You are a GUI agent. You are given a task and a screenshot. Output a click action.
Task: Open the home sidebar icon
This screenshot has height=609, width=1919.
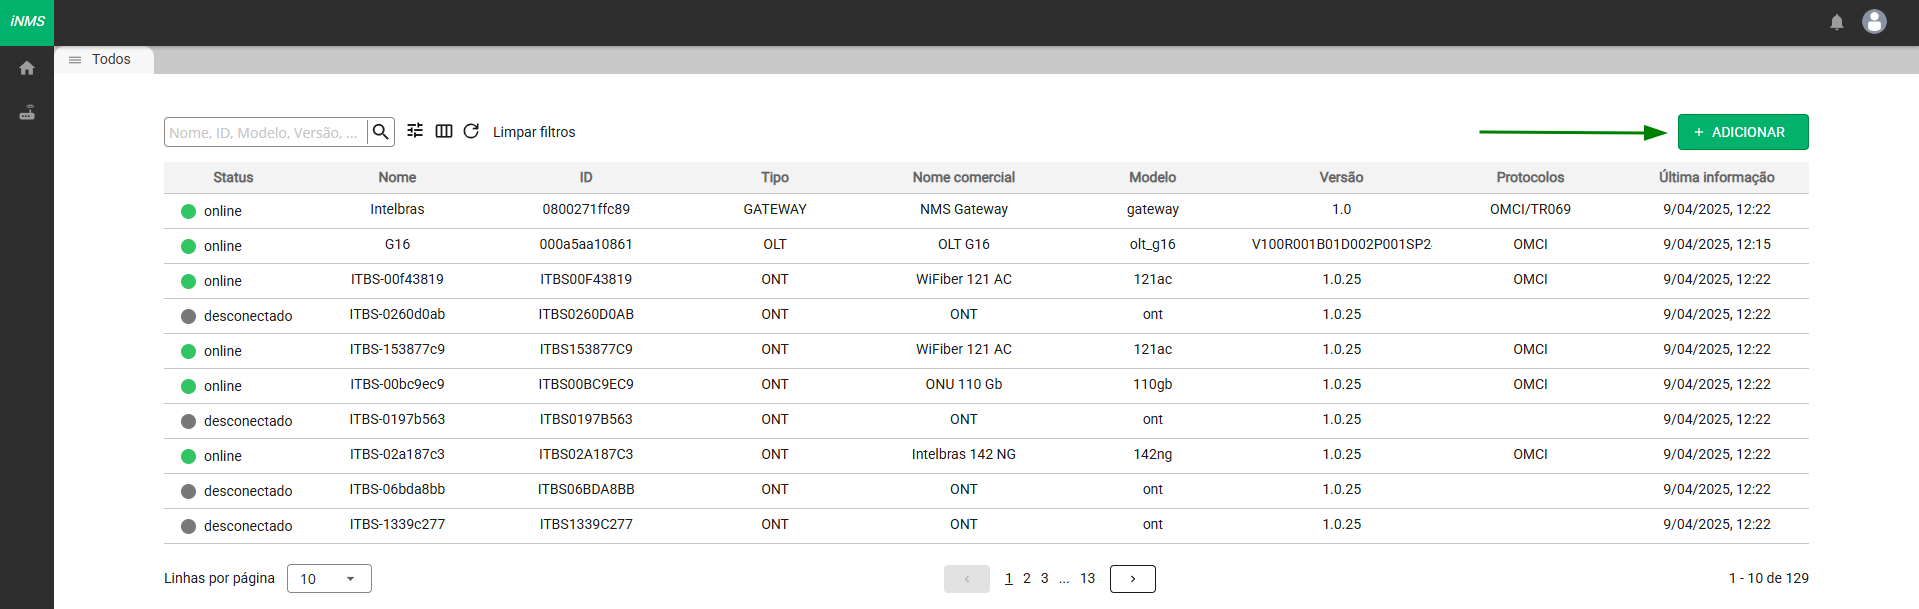(27, 68)
